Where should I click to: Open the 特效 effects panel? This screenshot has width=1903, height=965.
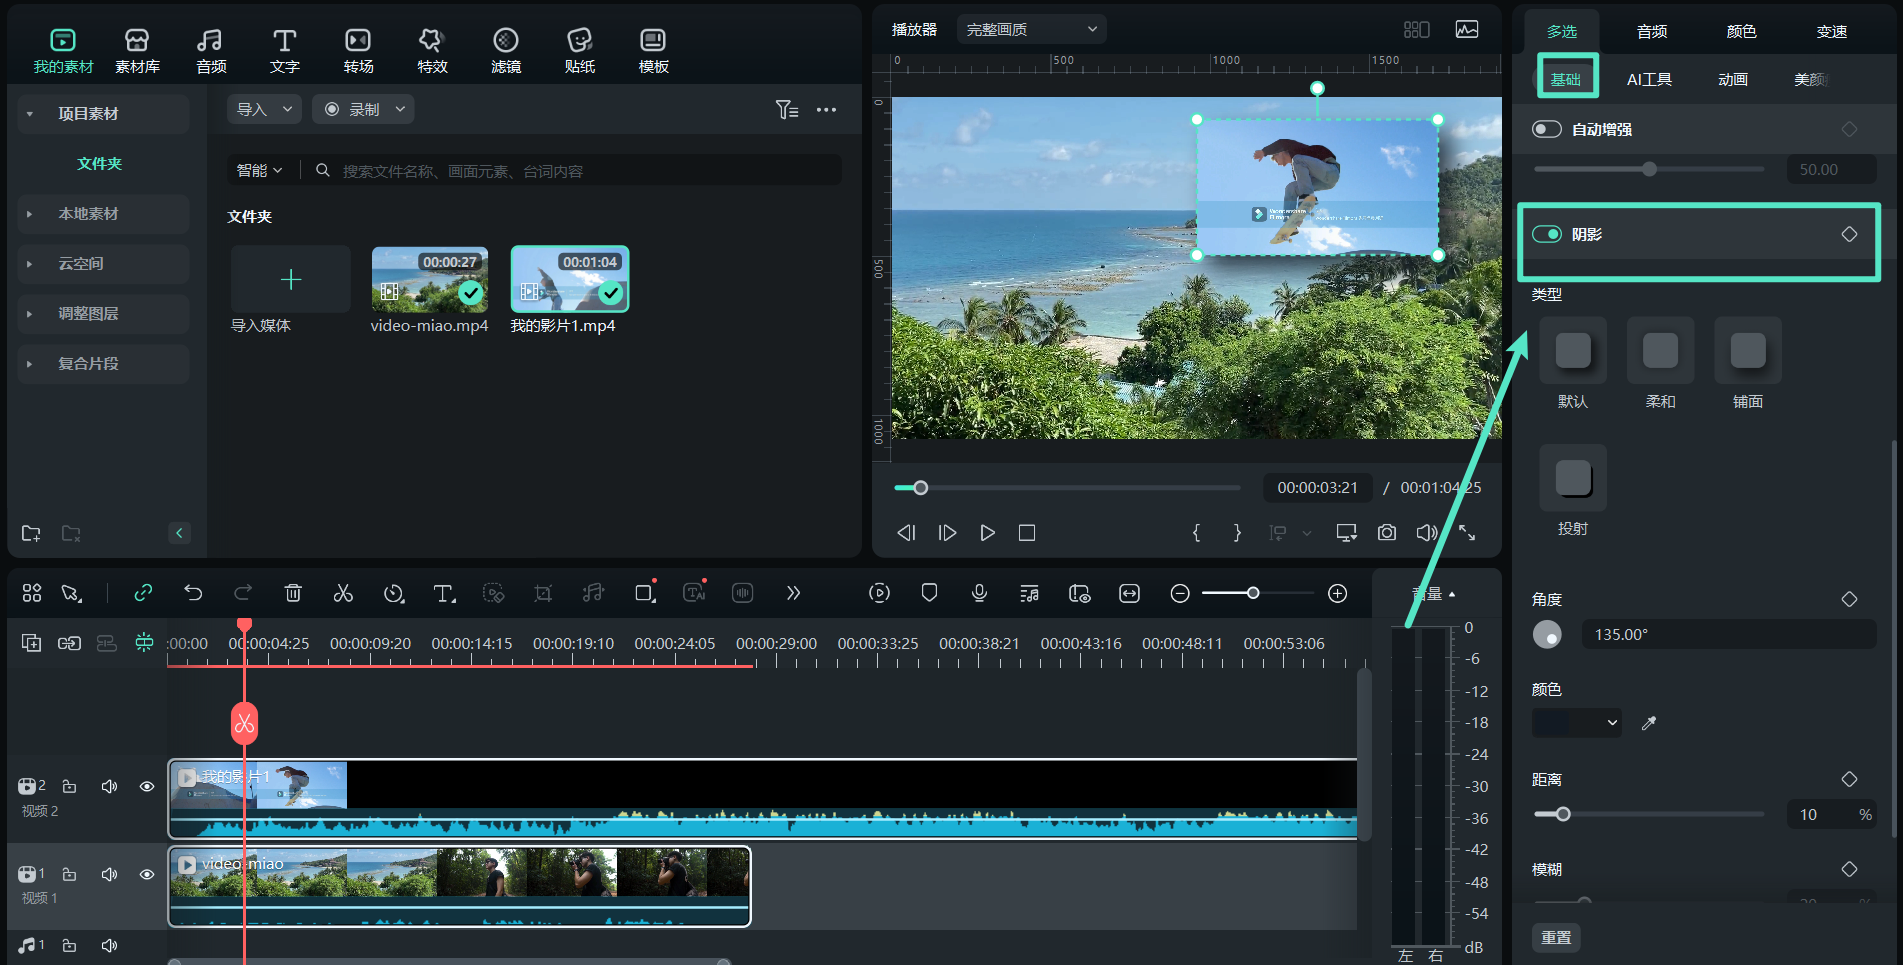point(432,50)
